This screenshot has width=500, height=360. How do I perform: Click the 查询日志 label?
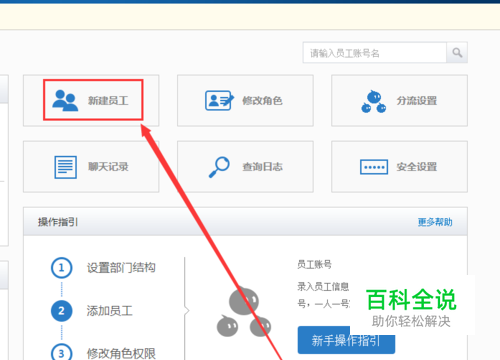pyautogui.click(x=262, y=167)
